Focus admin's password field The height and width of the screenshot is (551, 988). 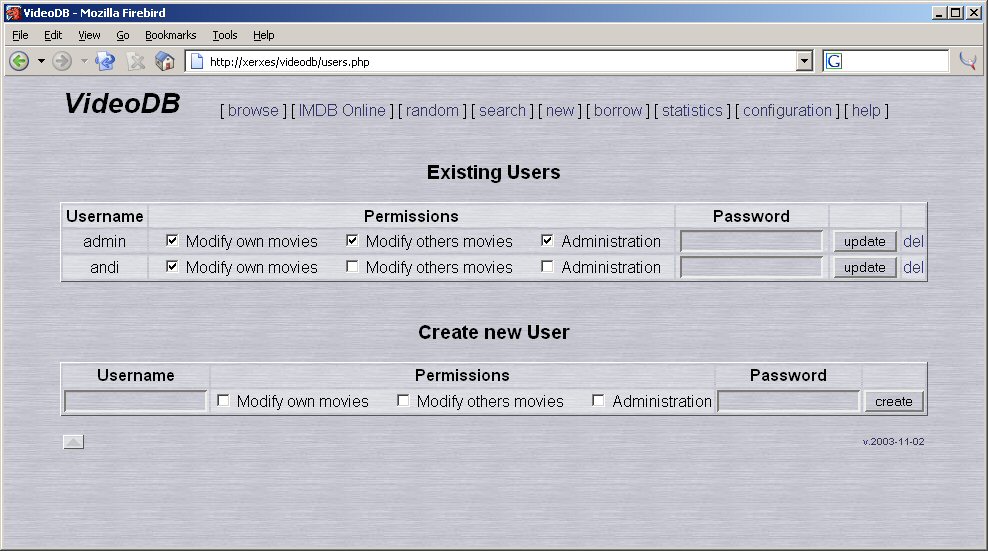[x=751, y=241]
